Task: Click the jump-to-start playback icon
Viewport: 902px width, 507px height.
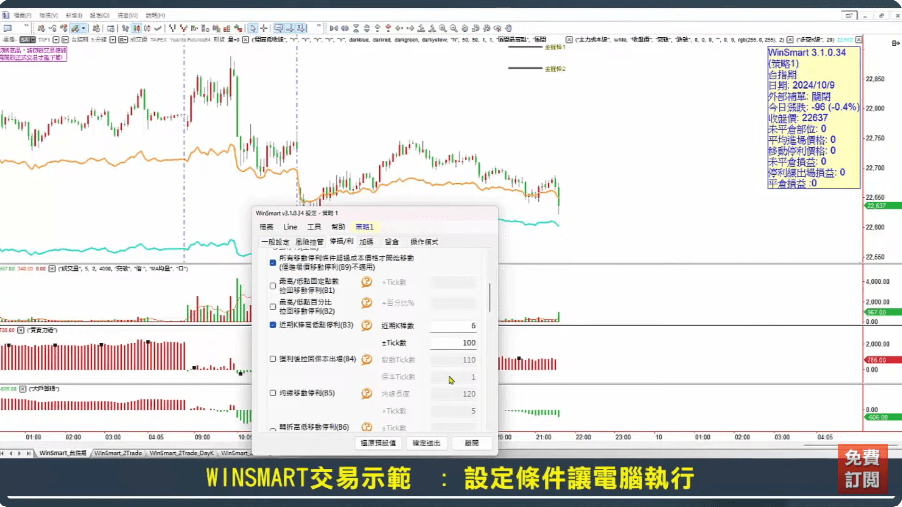Action: [334, 28]
